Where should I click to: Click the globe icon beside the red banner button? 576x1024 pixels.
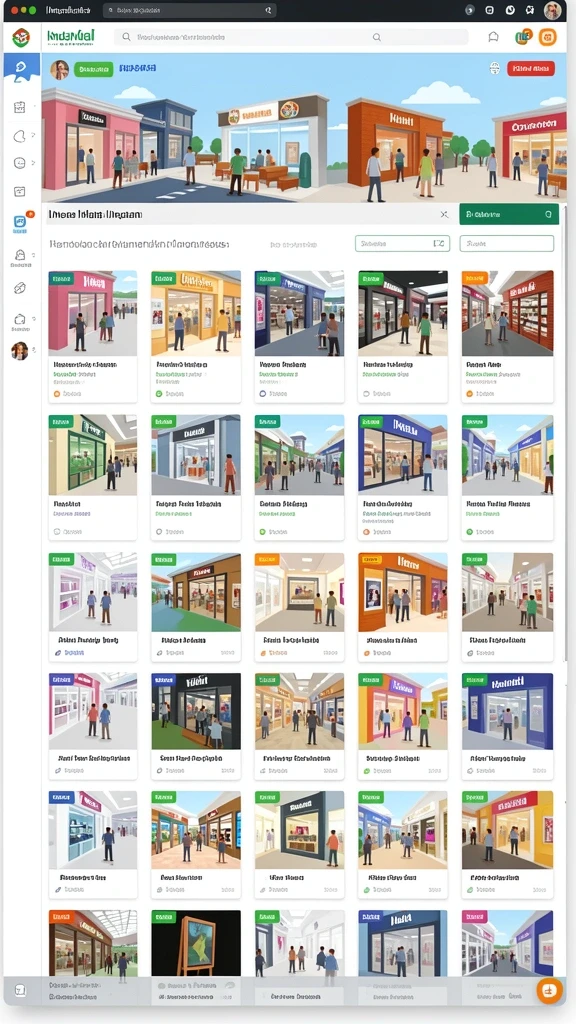pyautogui.click(x=494, y=68)
